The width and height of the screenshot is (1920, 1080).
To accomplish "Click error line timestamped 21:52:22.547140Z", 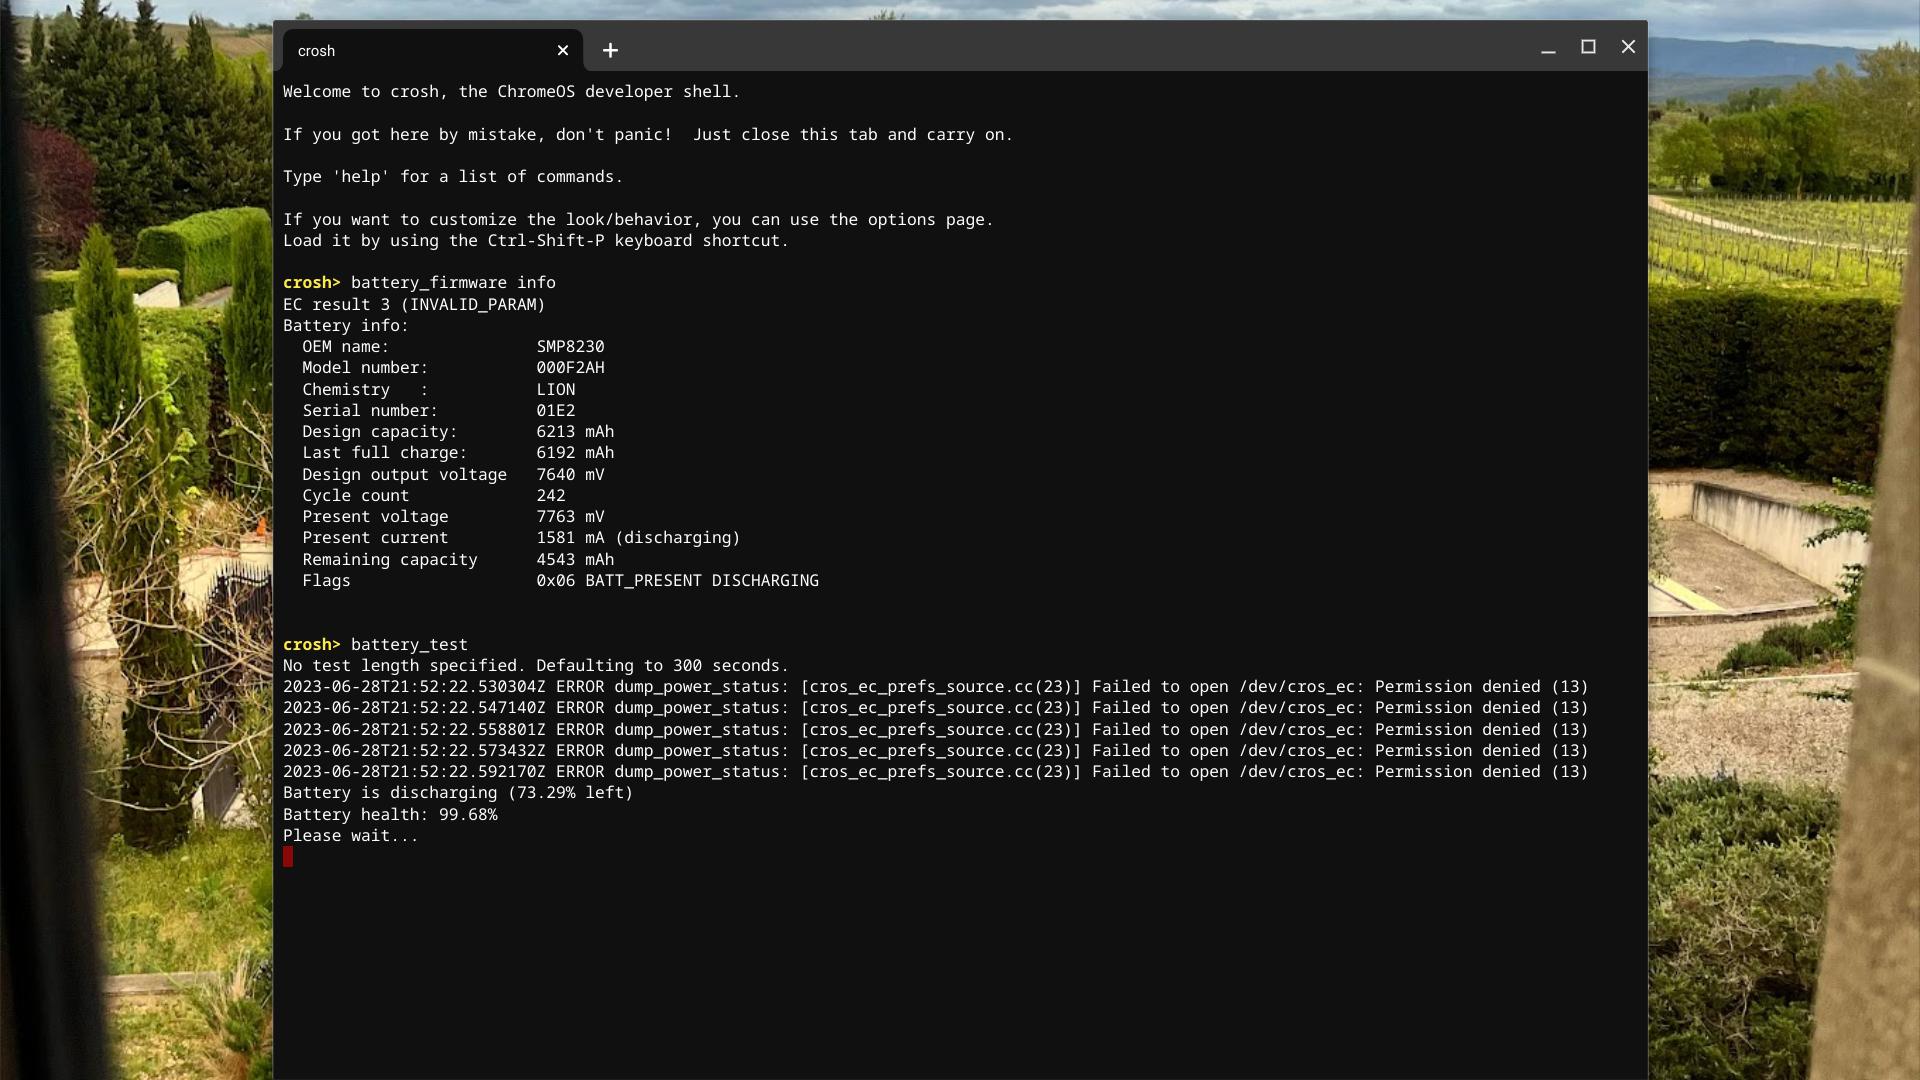I will point(936,708).
